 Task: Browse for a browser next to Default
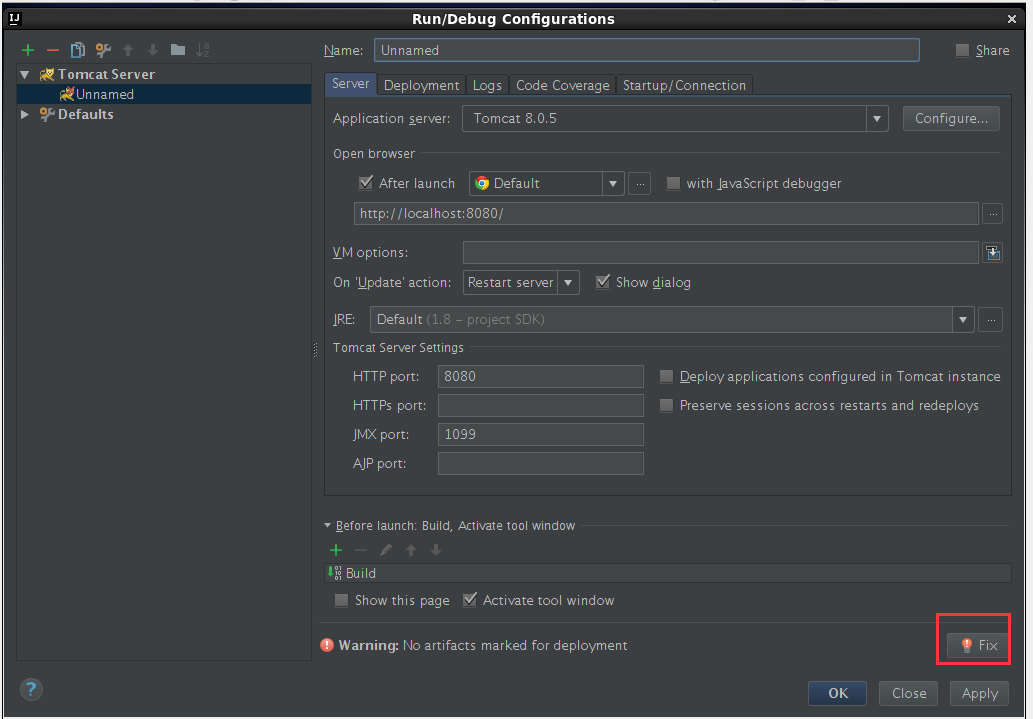click(x=640, y=184)
